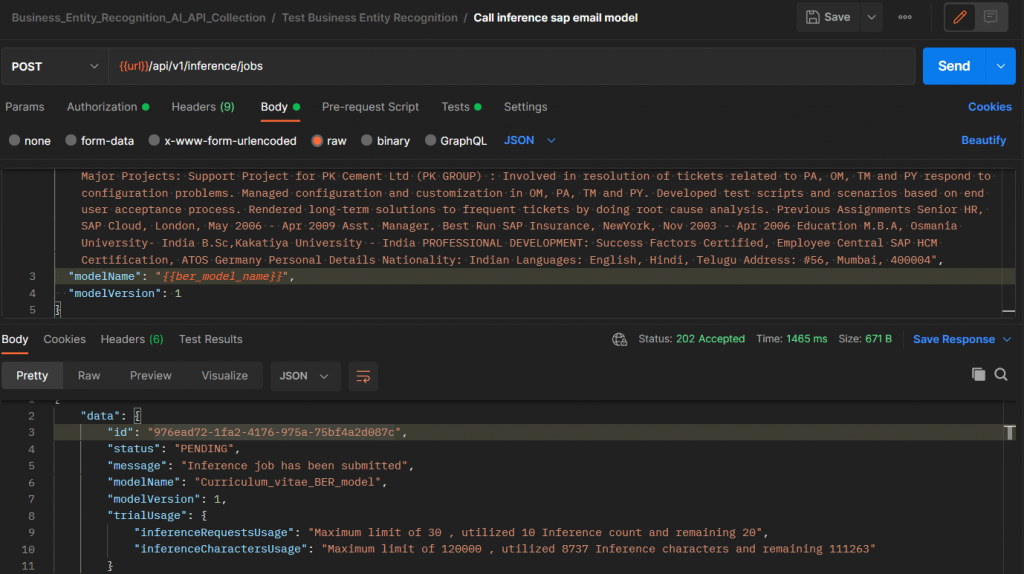Click the network globe icon
The width and height of the screenshot is (1024, 574).
point(619,340)
